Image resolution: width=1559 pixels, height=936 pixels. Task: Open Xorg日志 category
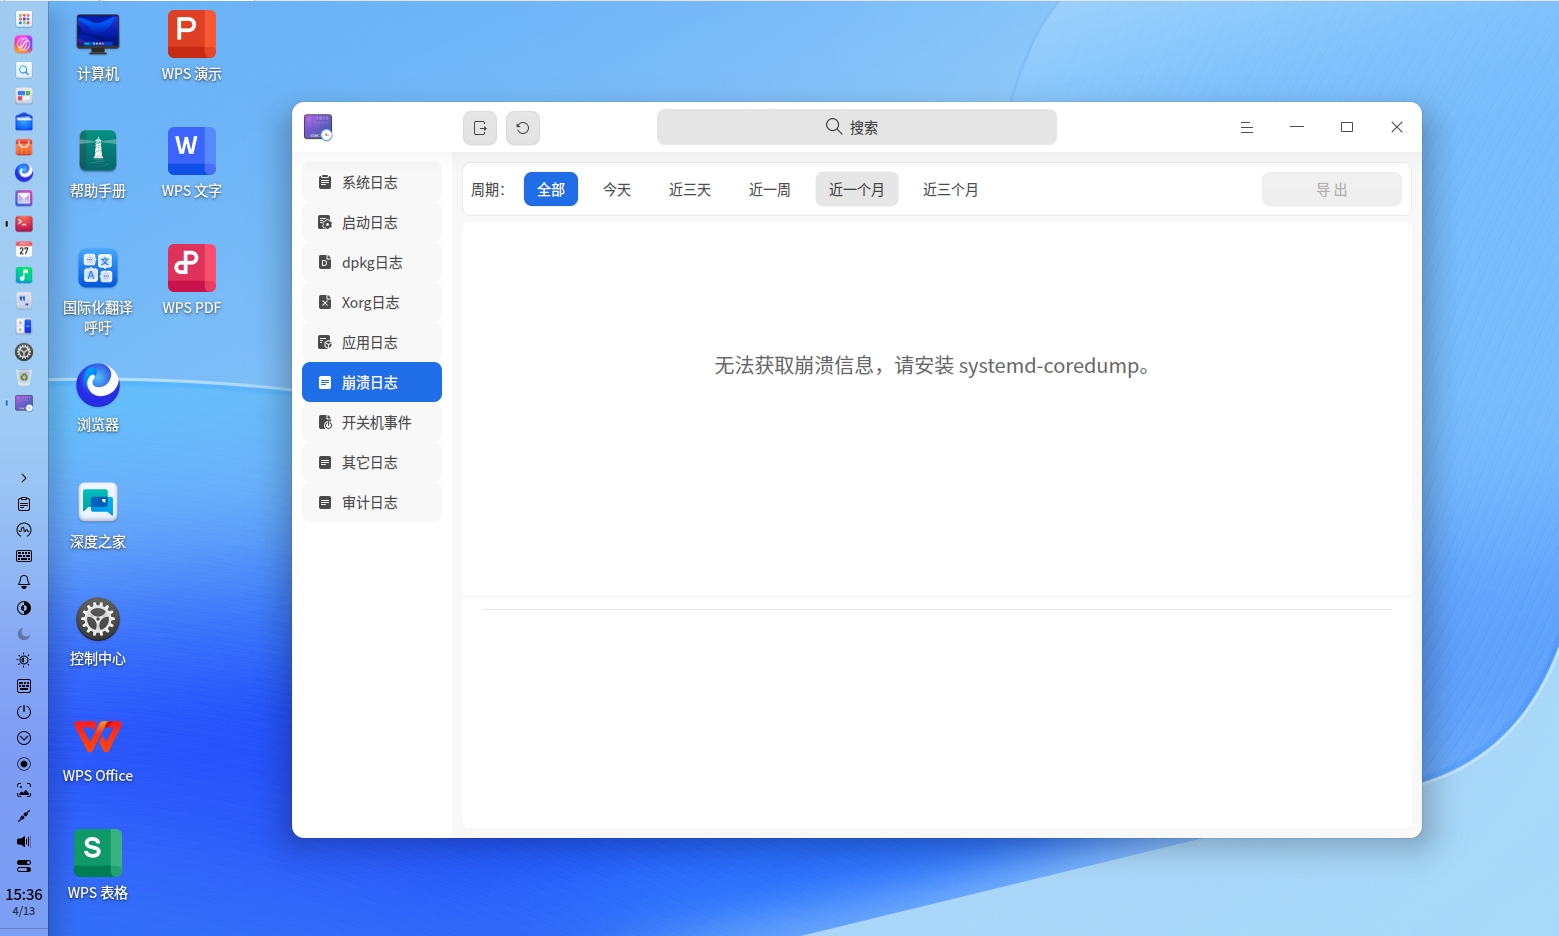(372, 302)
